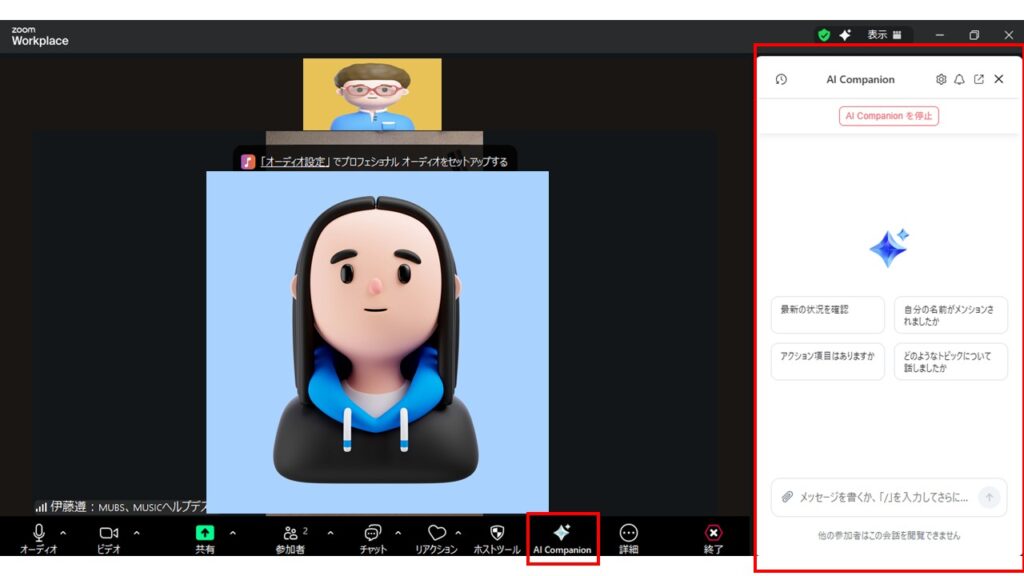Stop AI Companion with the red-outlined button
The width and height of the screenshot is (1024, 576).
(x=888, y=116)
